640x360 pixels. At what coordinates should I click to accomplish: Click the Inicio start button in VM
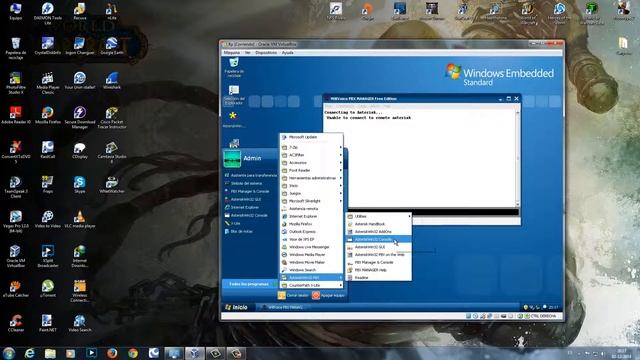pos(238,307)
